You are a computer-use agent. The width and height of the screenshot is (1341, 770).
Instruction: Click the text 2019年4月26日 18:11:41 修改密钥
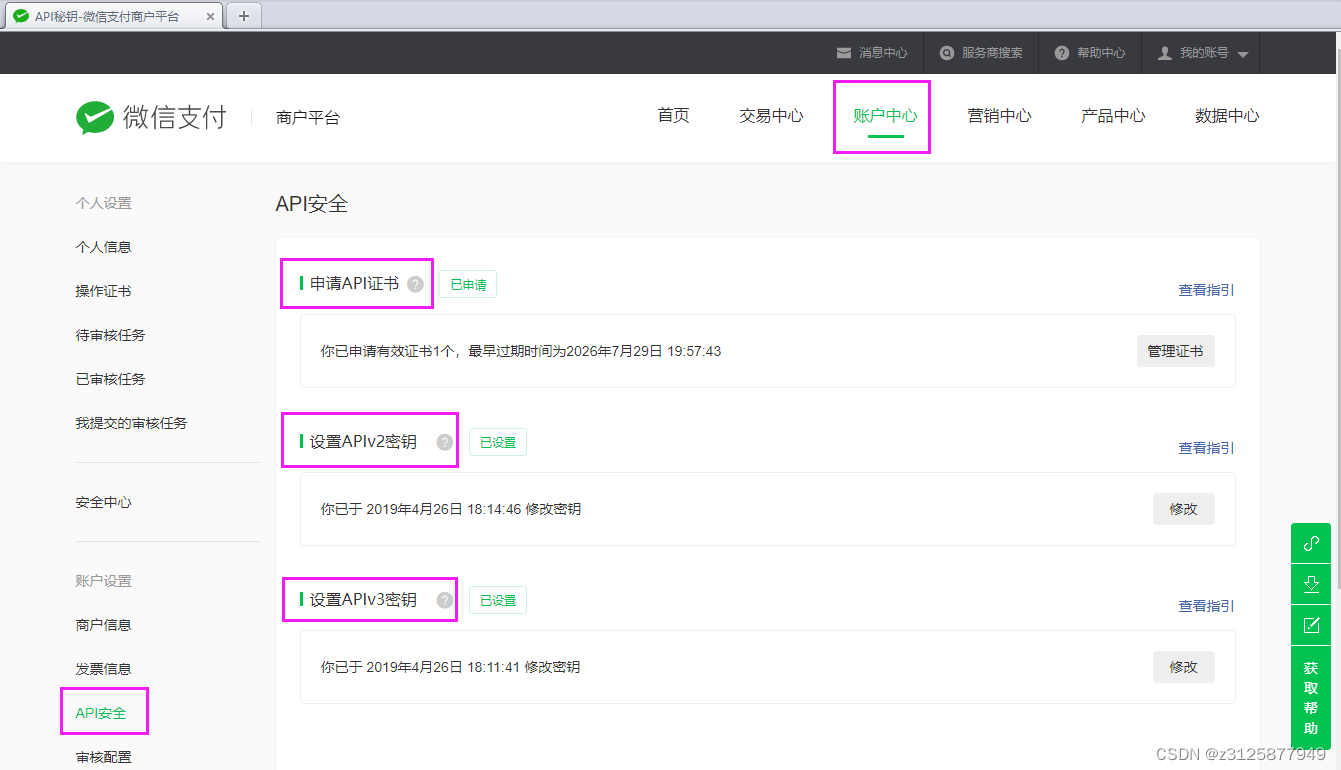473,667
